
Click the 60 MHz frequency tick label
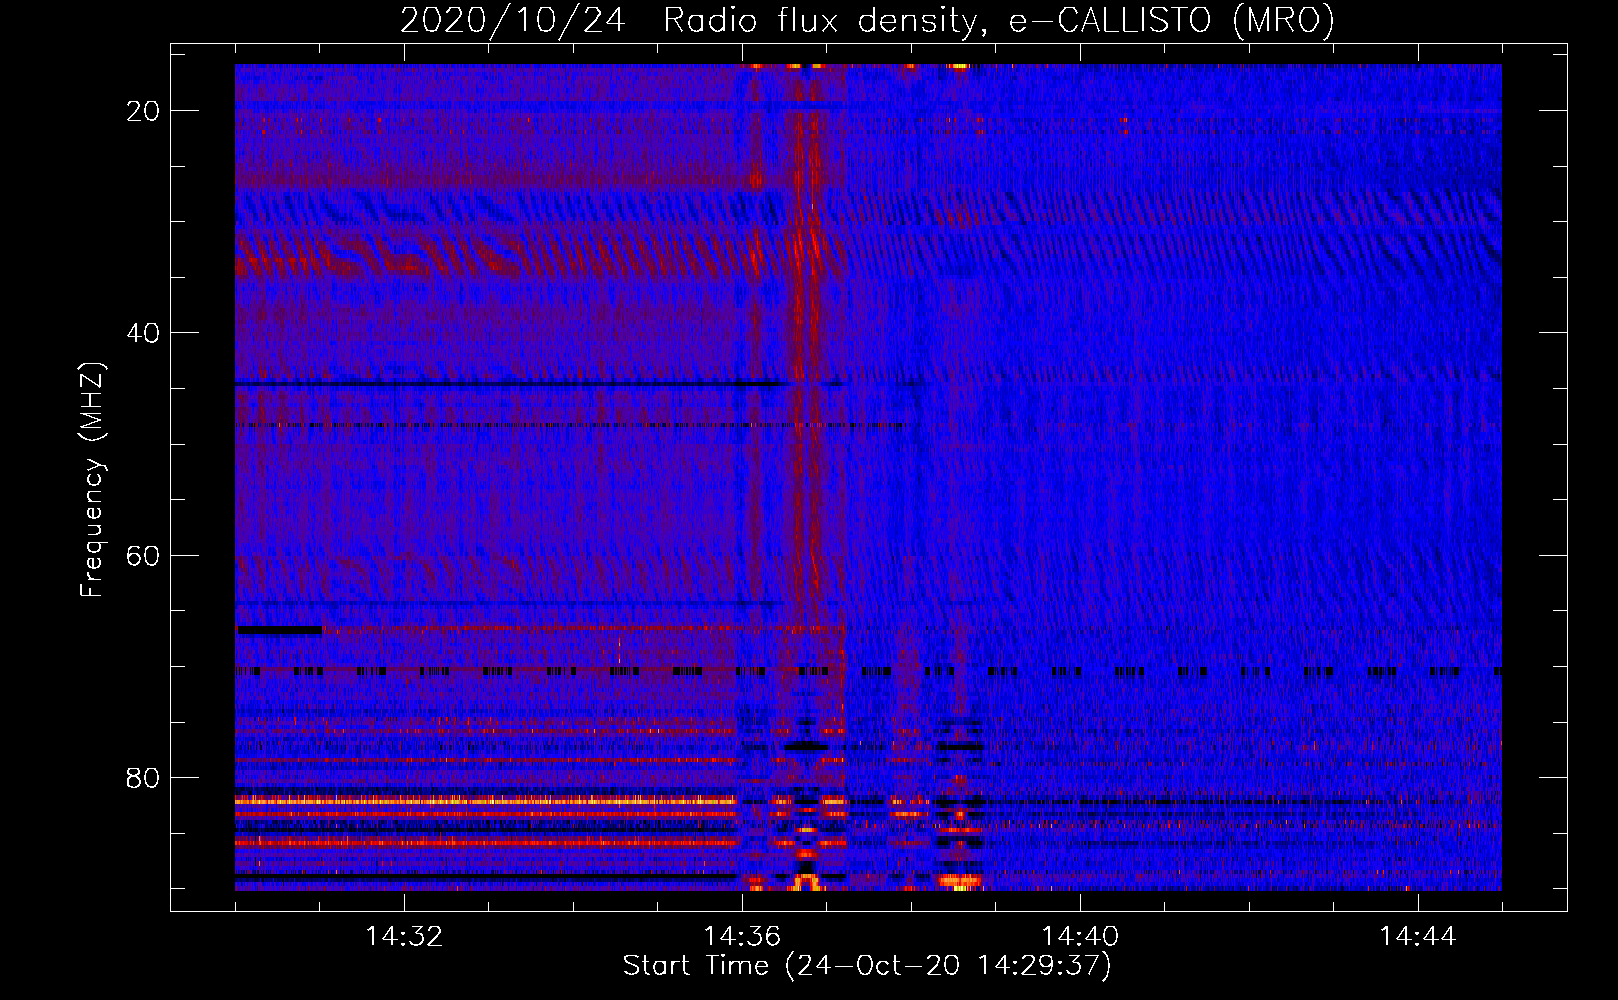coord(143,555)
